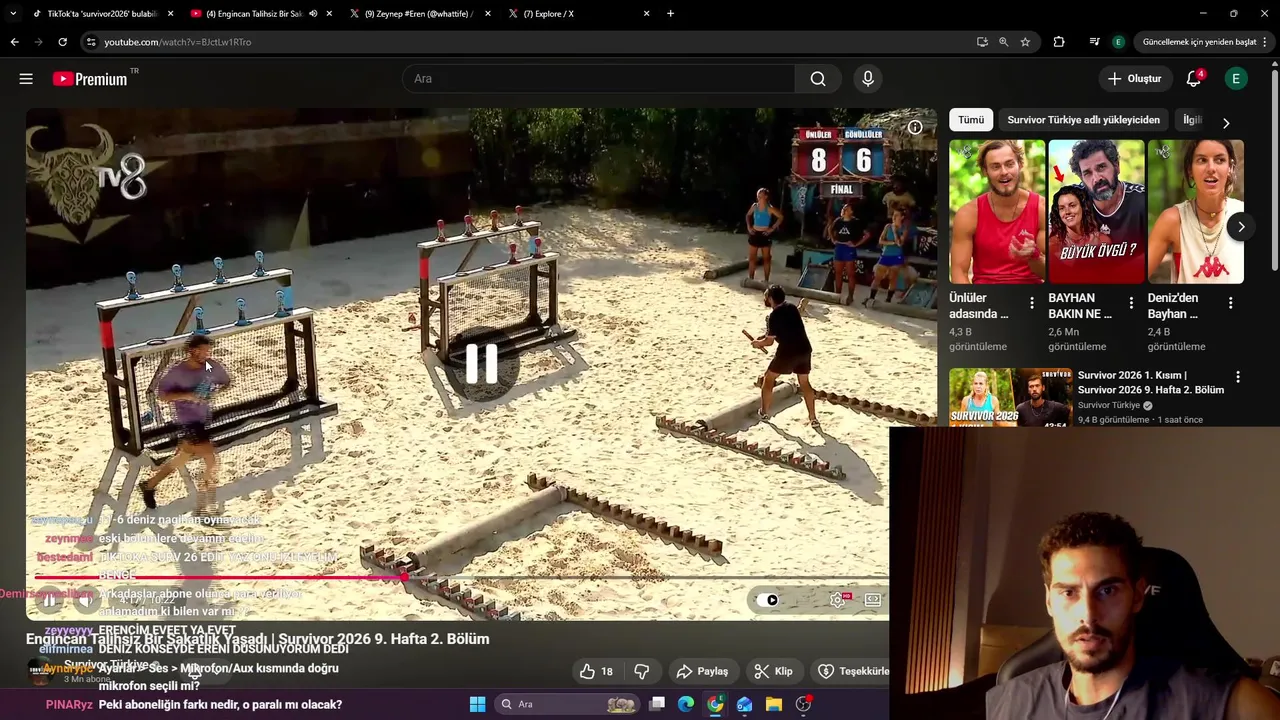Open the Chrome three-dot menu

[1265, 42]
